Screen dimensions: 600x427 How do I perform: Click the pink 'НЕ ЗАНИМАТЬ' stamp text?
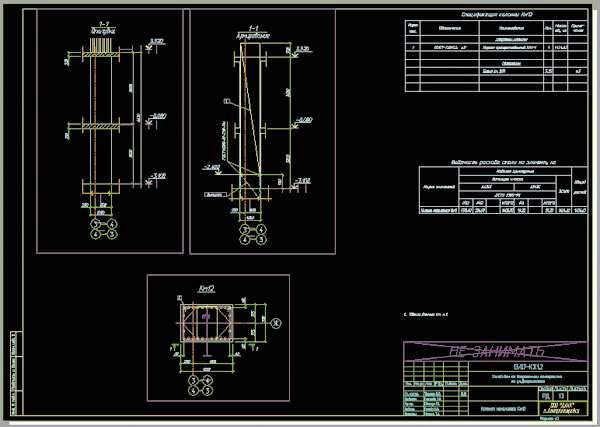pyautogui.click(x=495, y=352)
